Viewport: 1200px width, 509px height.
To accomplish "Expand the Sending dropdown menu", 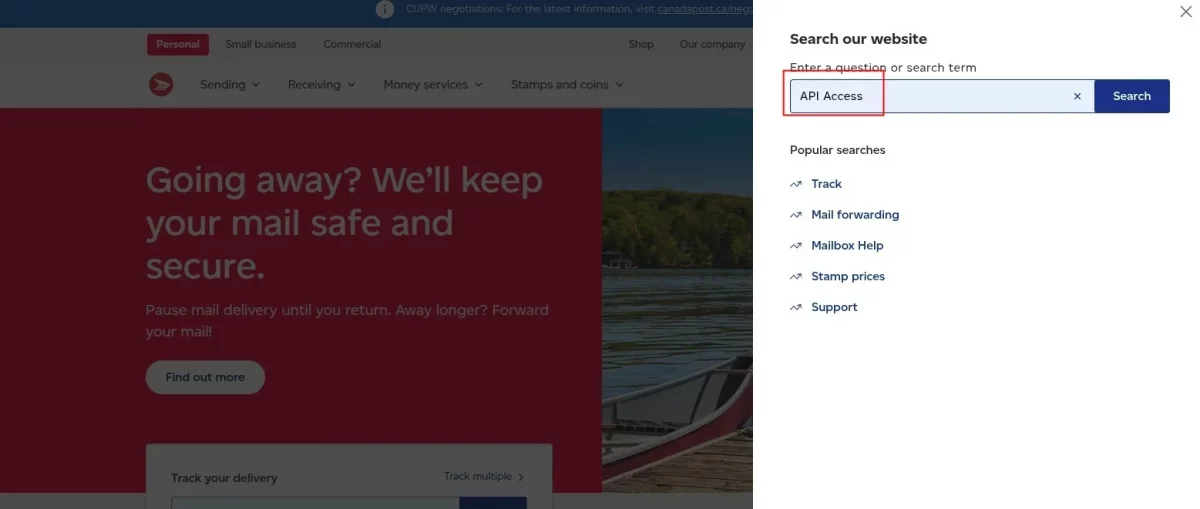I will (x=230, y=85).
